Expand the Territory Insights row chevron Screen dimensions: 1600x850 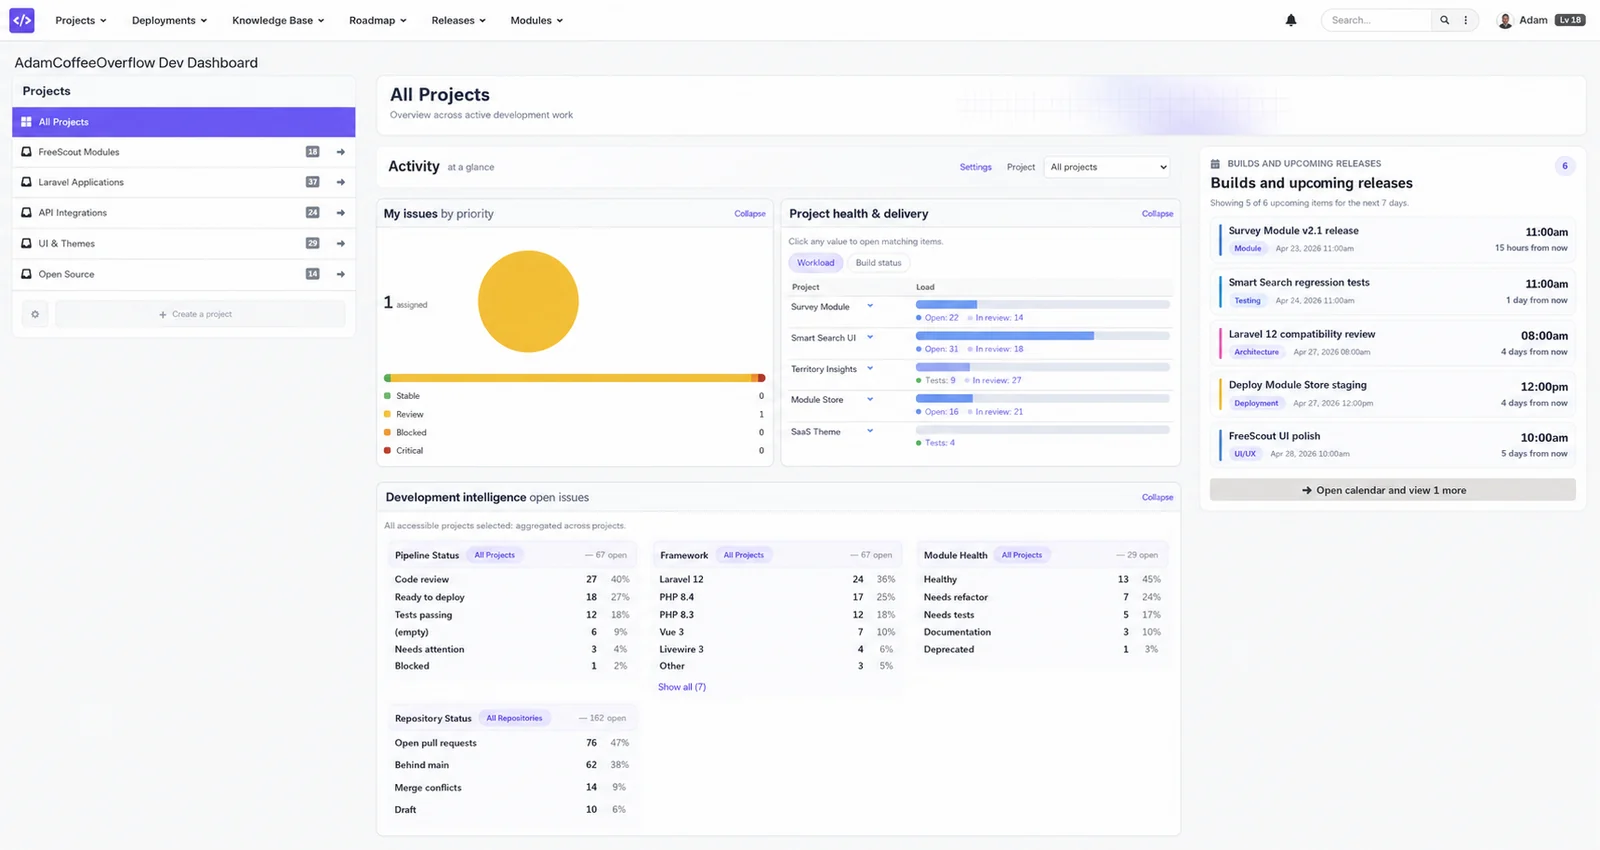tap(870, 368)
